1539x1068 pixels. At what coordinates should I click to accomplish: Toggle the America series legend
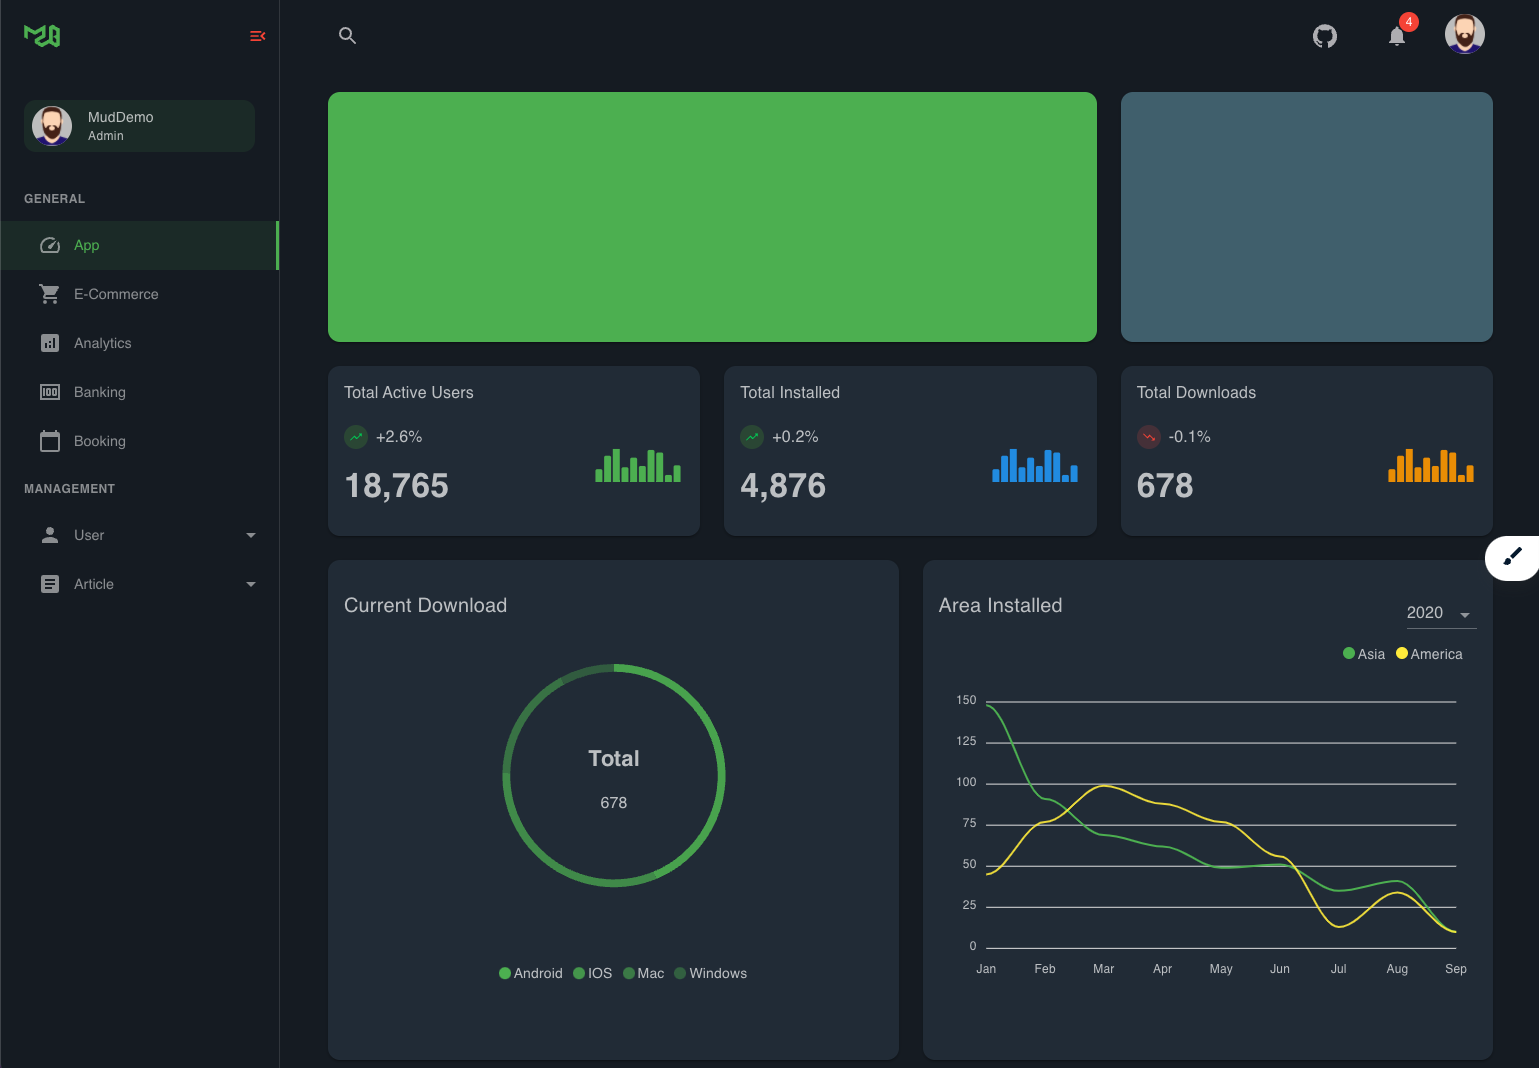click(1429, 654)
